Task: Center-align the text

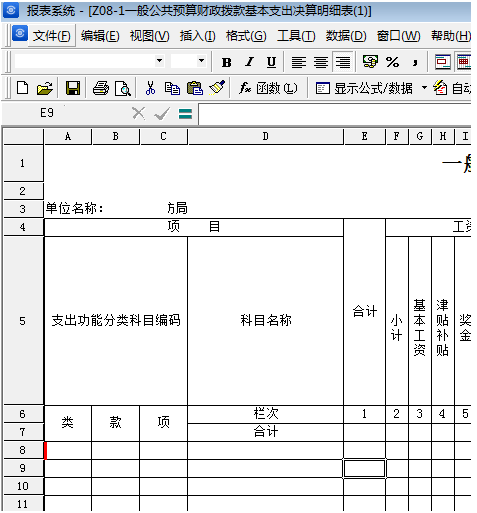Action: 321,62
